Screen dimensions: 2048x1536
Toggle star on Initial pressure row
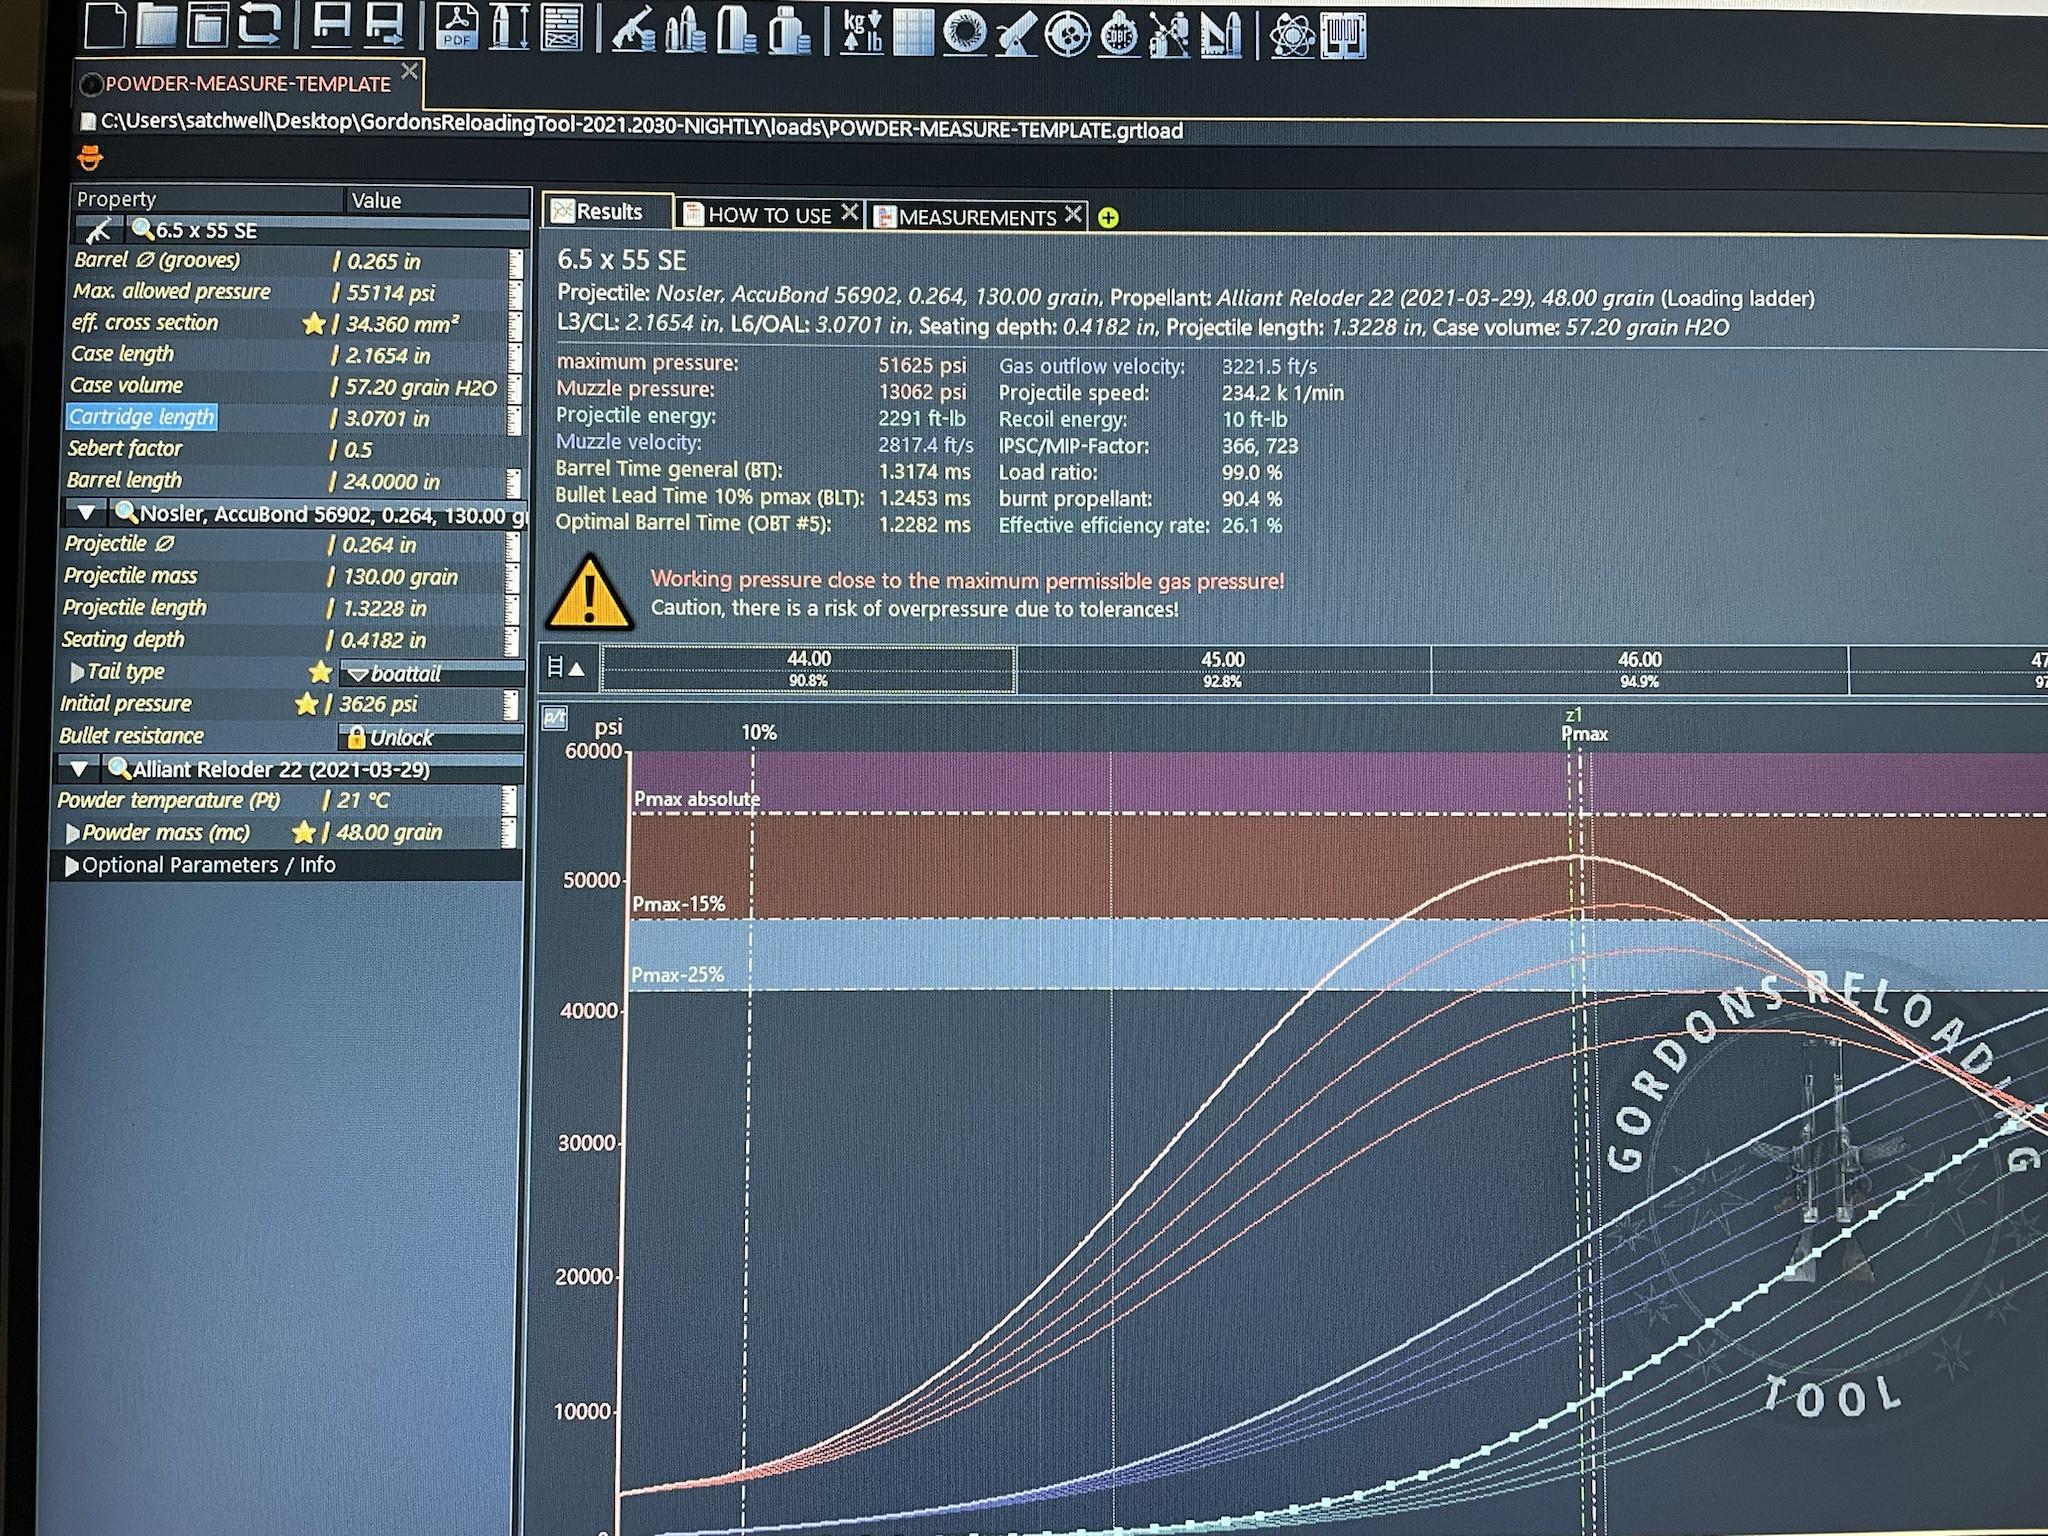coord(306,704)
